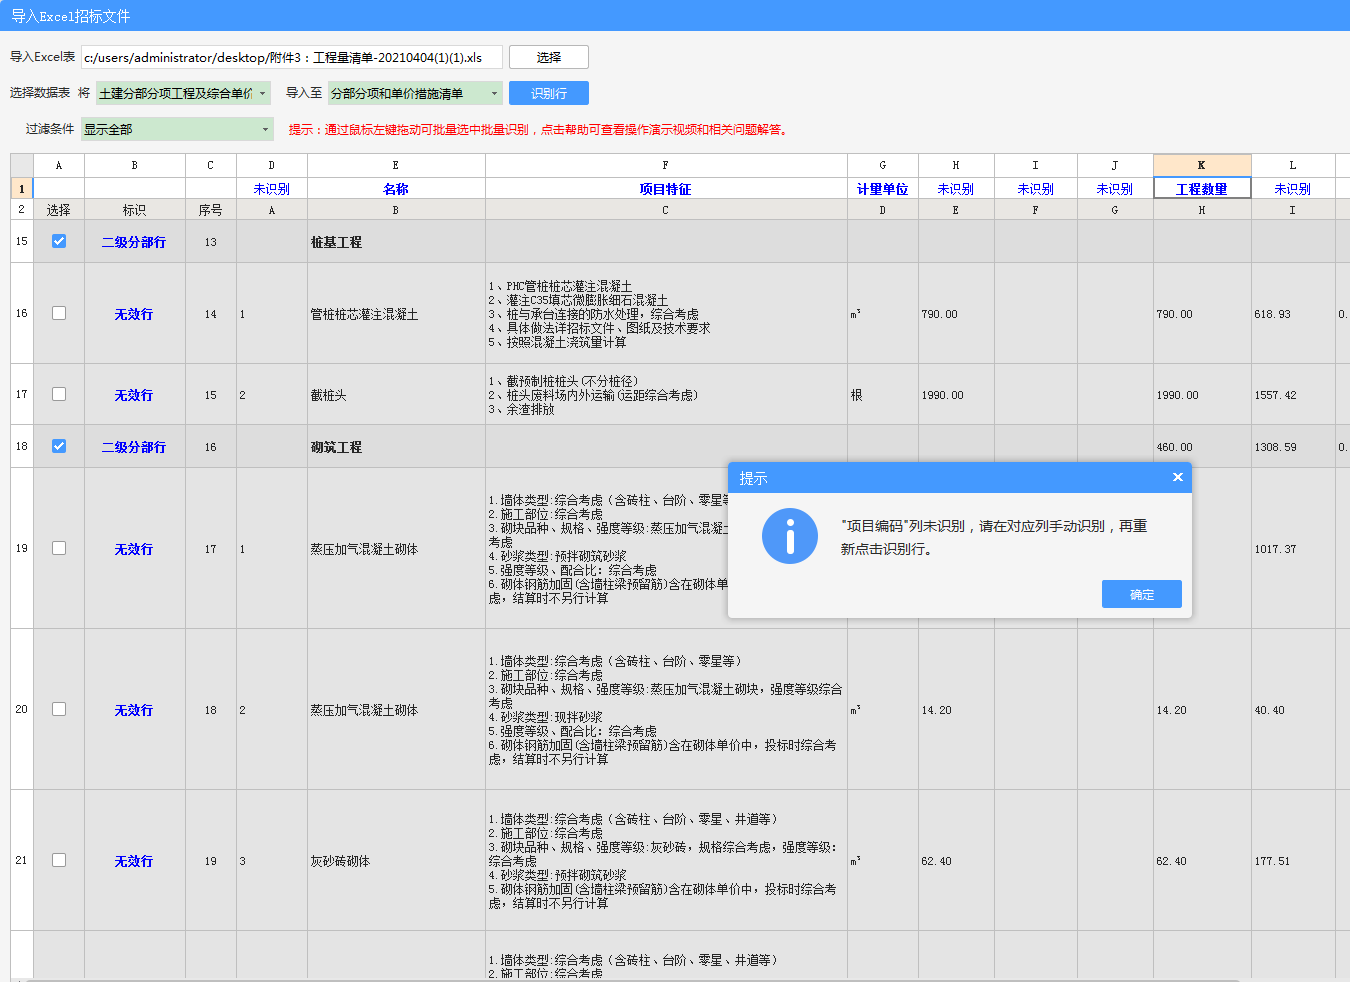Click 二级分部行 label in the 桩基工程 row
This screenshot has height=982, width=1350.
[x=134, y=242]
